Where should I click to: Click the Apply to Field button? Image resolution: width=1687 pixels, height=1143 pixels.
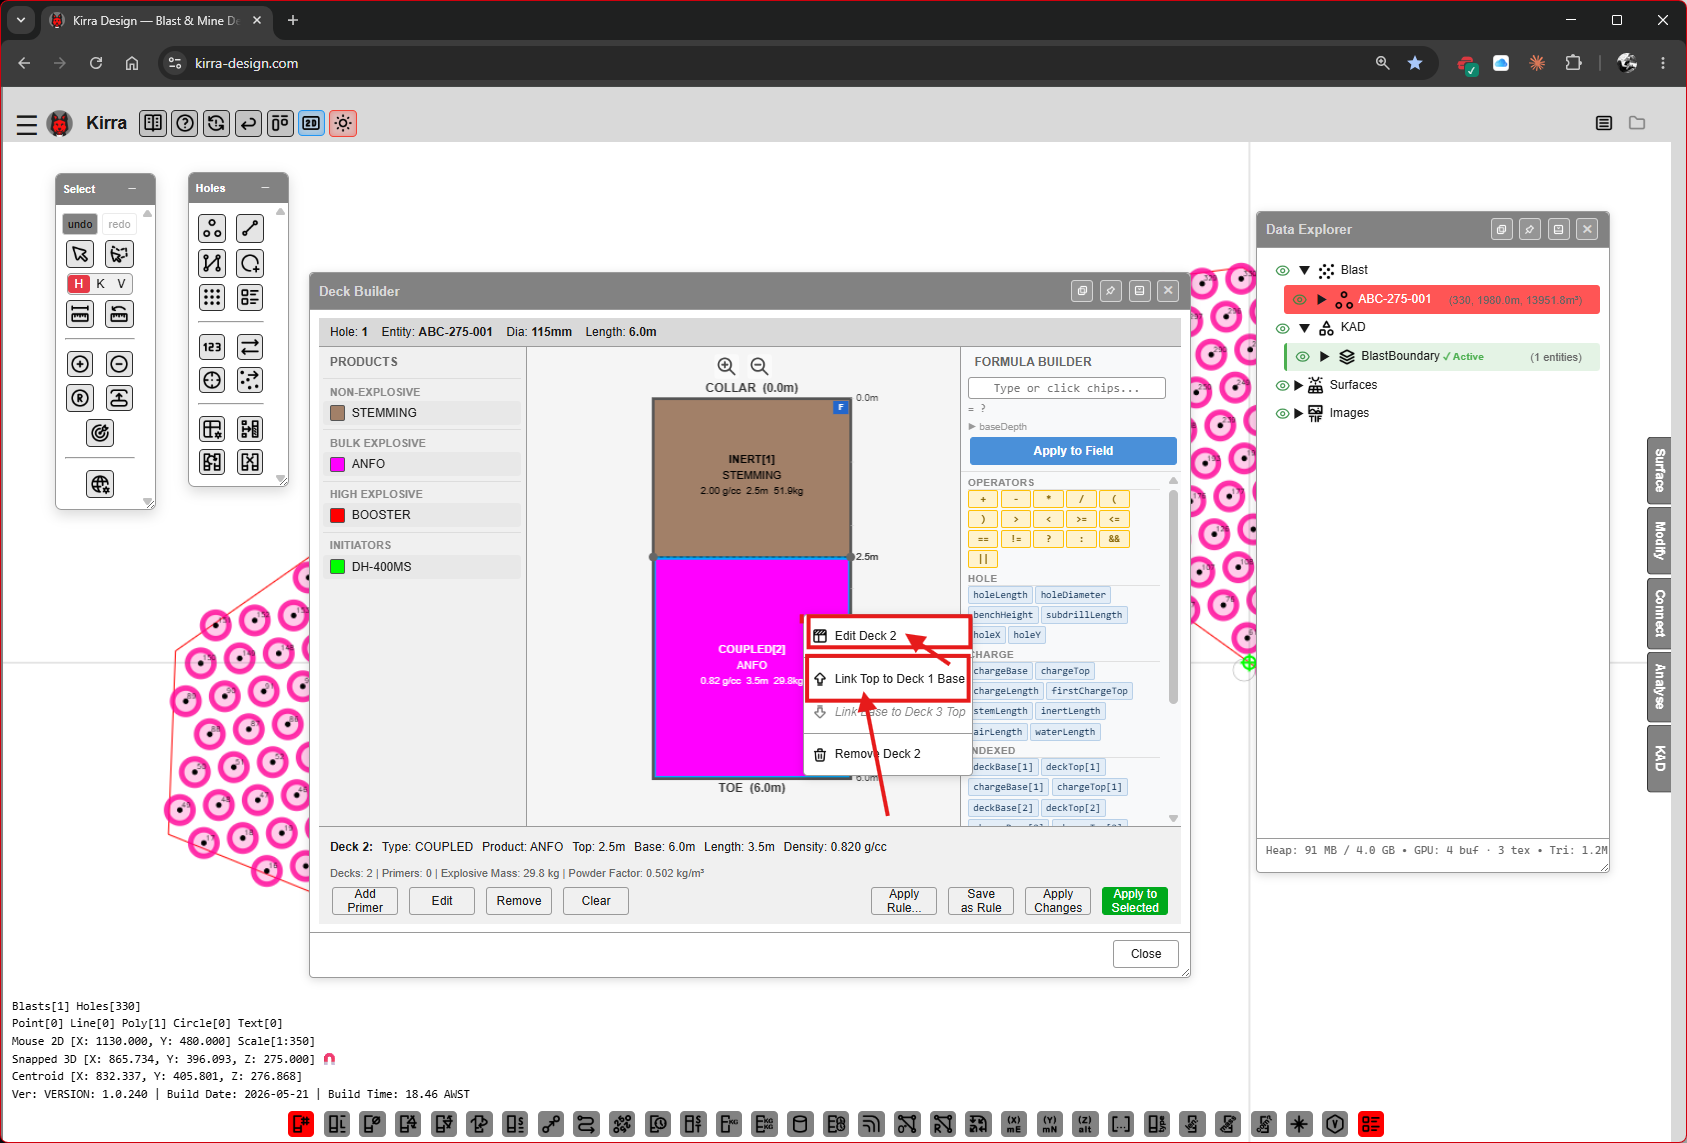pos(1073,451)
